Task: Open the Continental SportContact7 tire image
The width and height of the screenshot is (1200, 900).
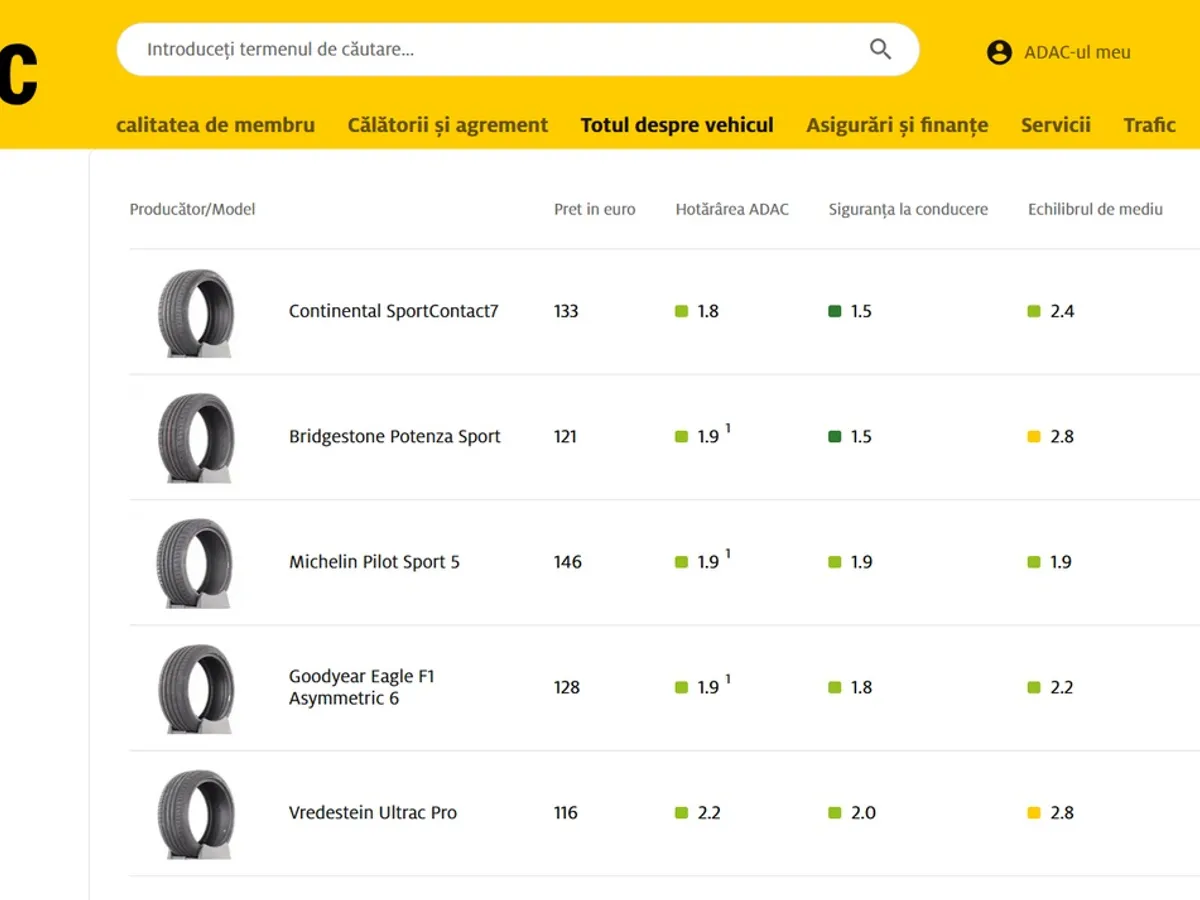Action: pyautogui.click(x=196, y=312)
